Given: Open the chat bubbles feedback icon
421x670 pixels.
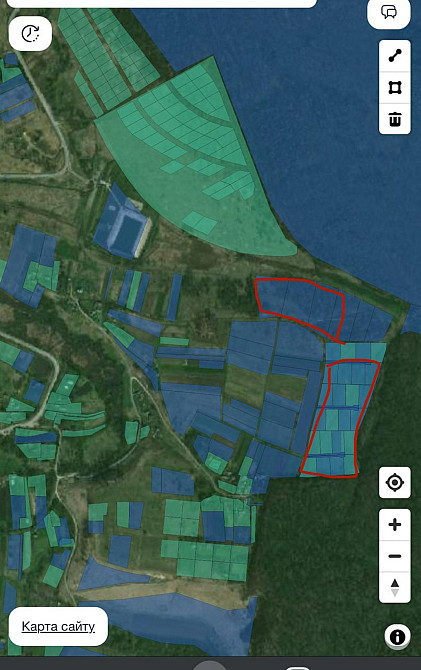Looking at the screenshot, I should [x=389, y=12].
